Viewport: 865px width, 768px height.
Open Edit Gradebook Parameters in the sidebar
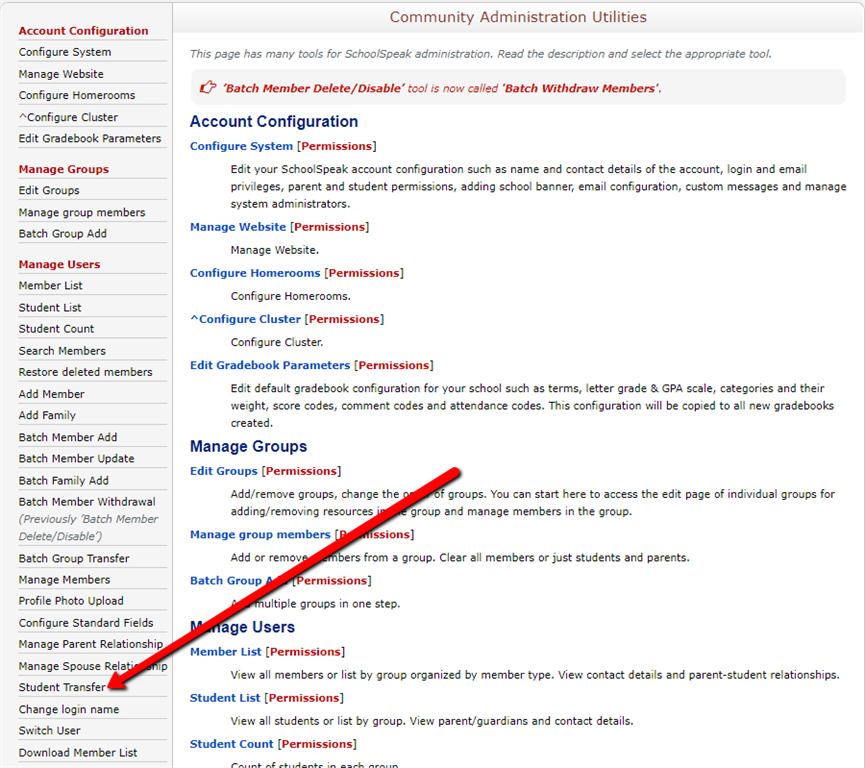(89, 138)
